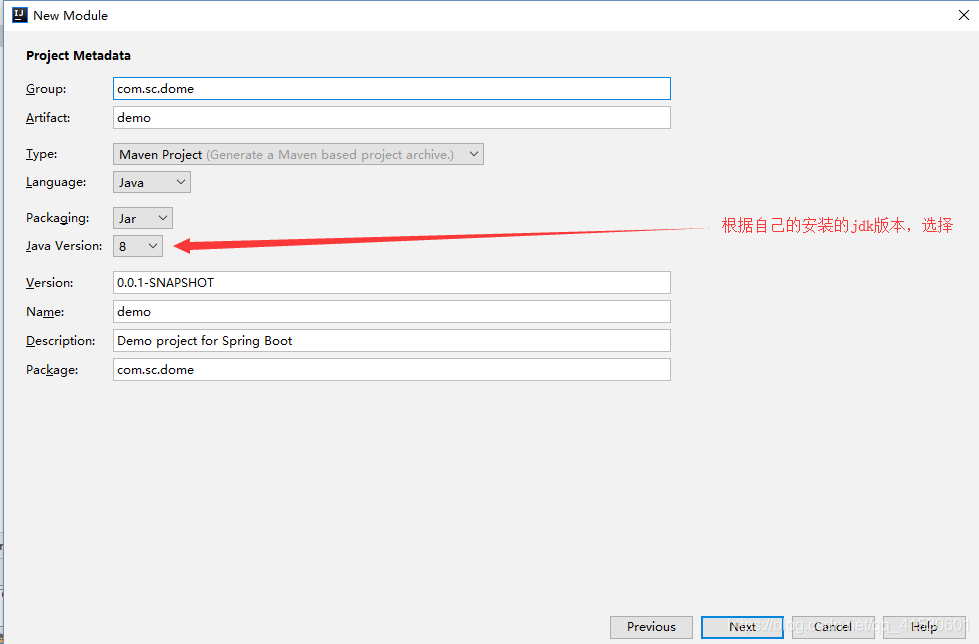Click the New Module title text
This screenshot has height=644, width=979.
[x=71, y=16]
